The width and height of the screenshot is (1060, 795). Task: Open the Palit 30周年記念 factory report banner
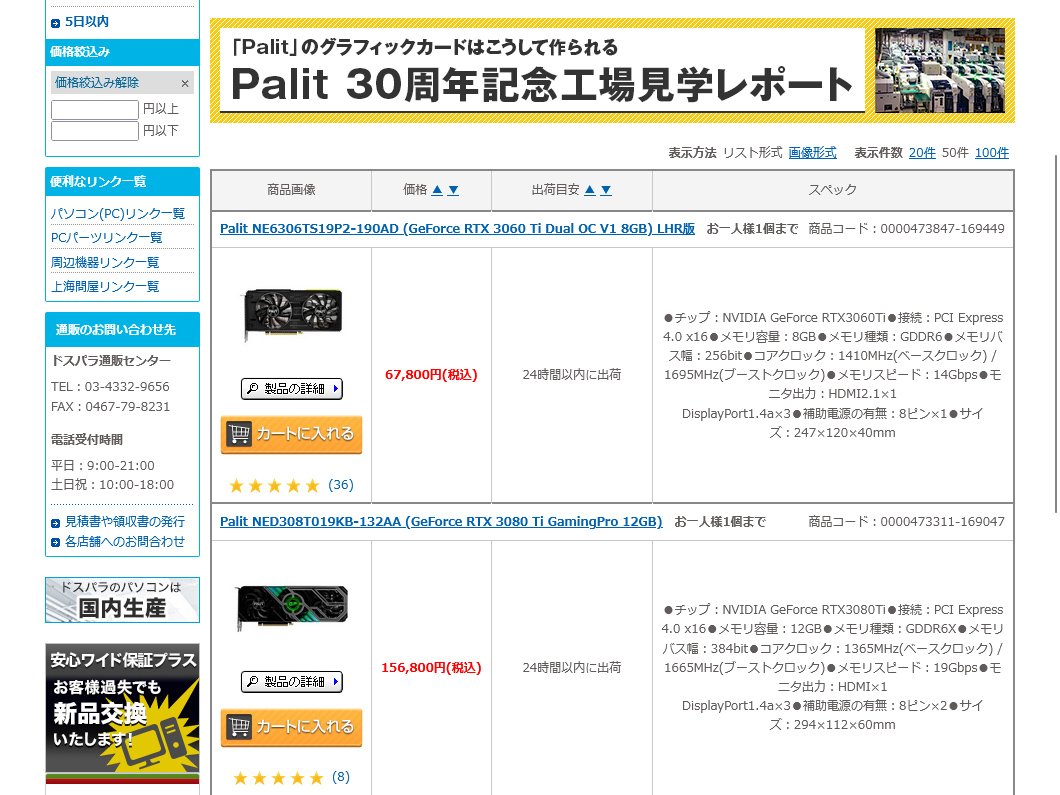pos(612,70)
